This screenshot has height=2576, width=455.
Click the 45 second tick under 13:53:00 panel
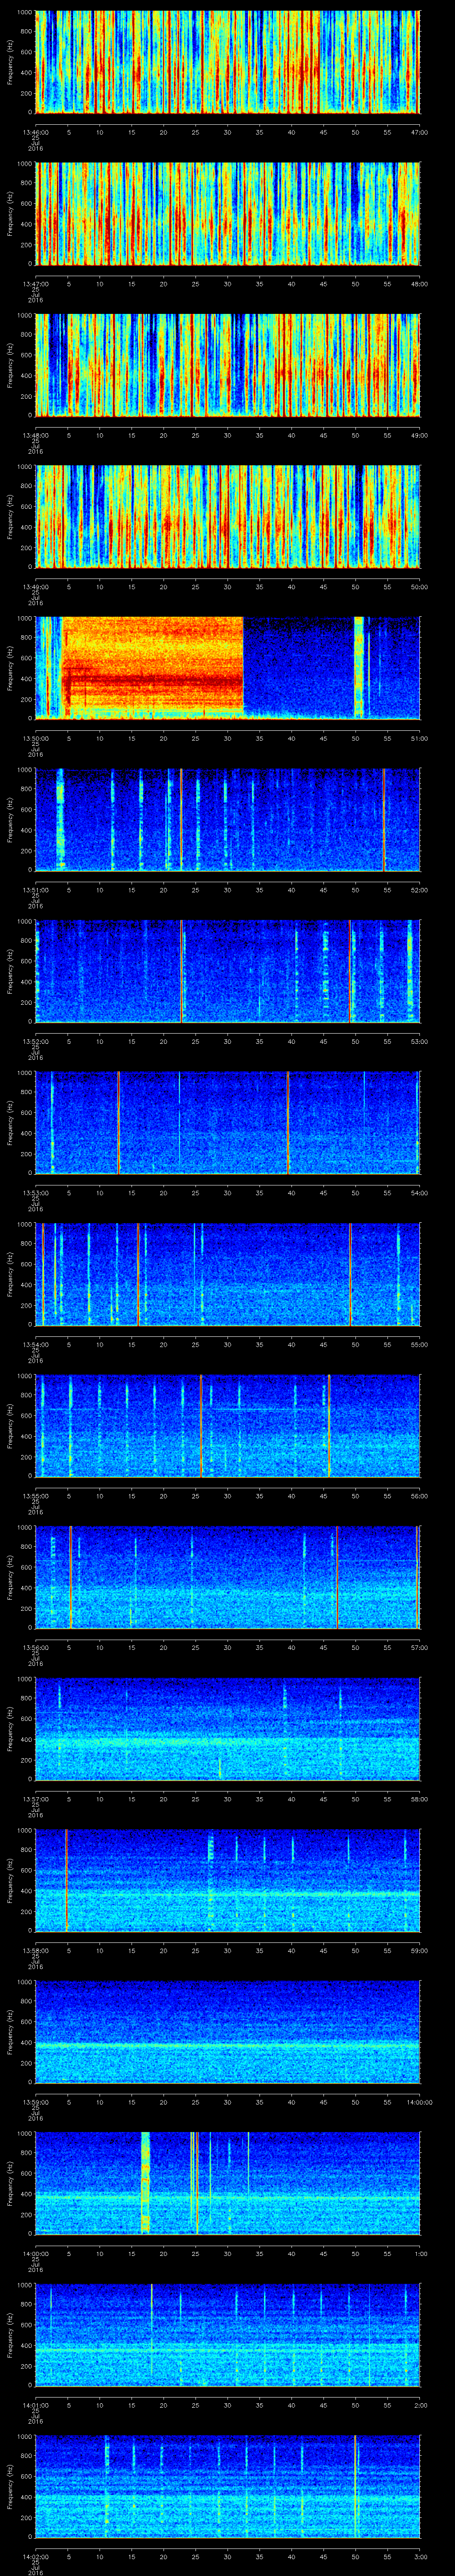324,1193
